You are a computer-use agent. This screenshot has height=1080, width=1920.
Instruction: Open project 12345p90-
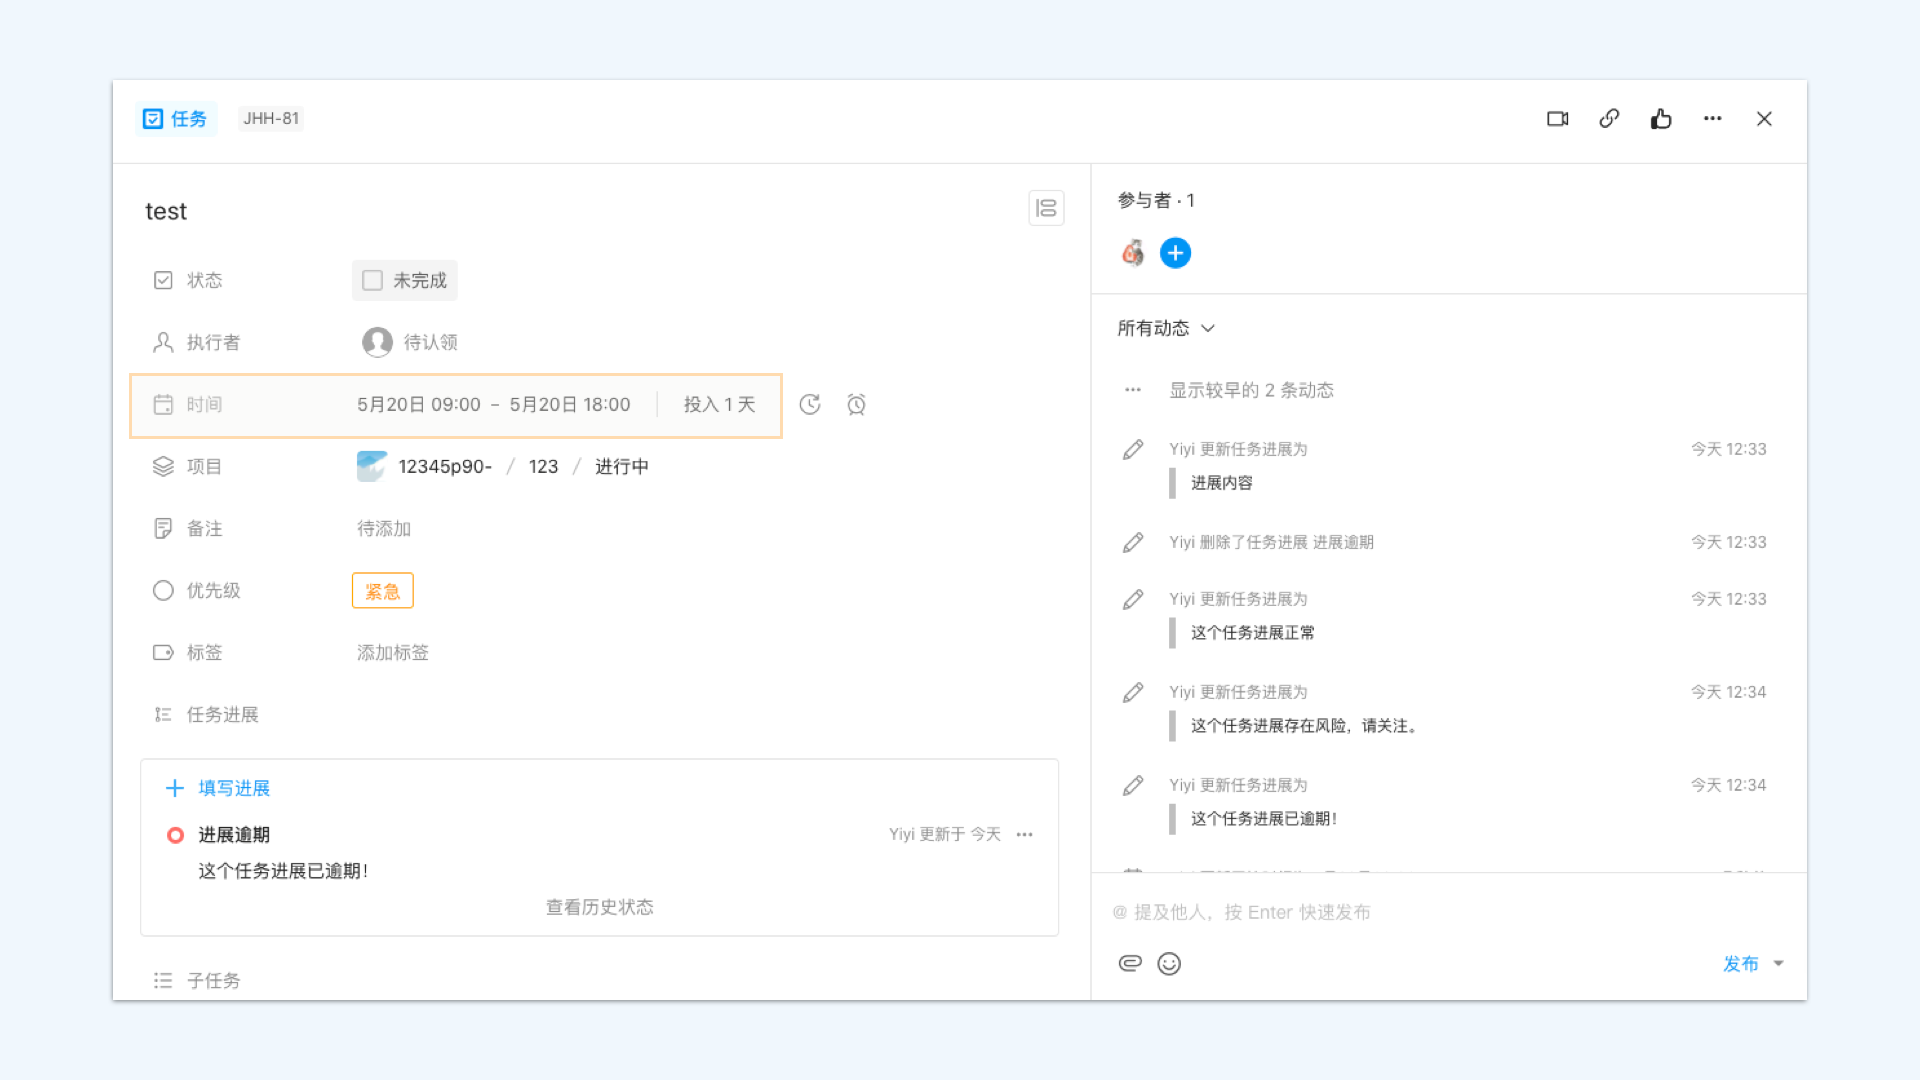(x=445, y=467)
